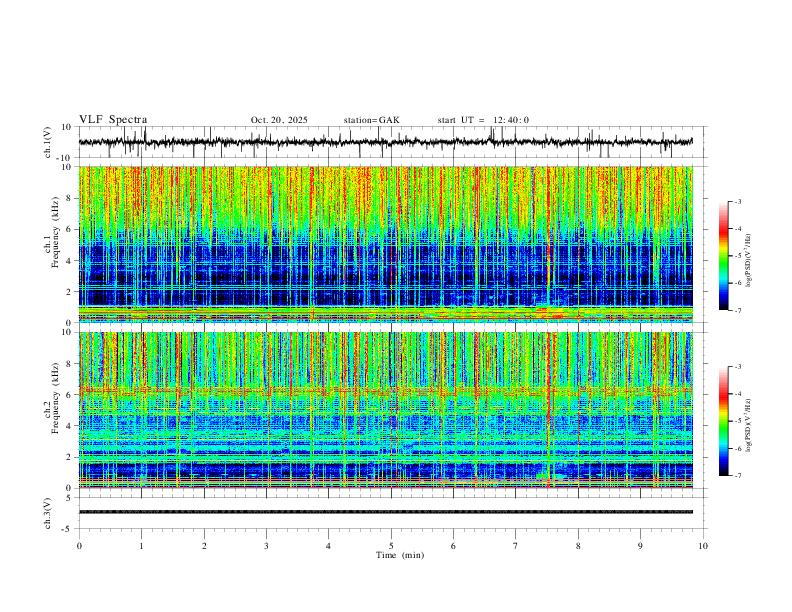The image size is (792, 612).
Task: Click the 'ch.3(V)' axis label
Action: click(48, 513)
